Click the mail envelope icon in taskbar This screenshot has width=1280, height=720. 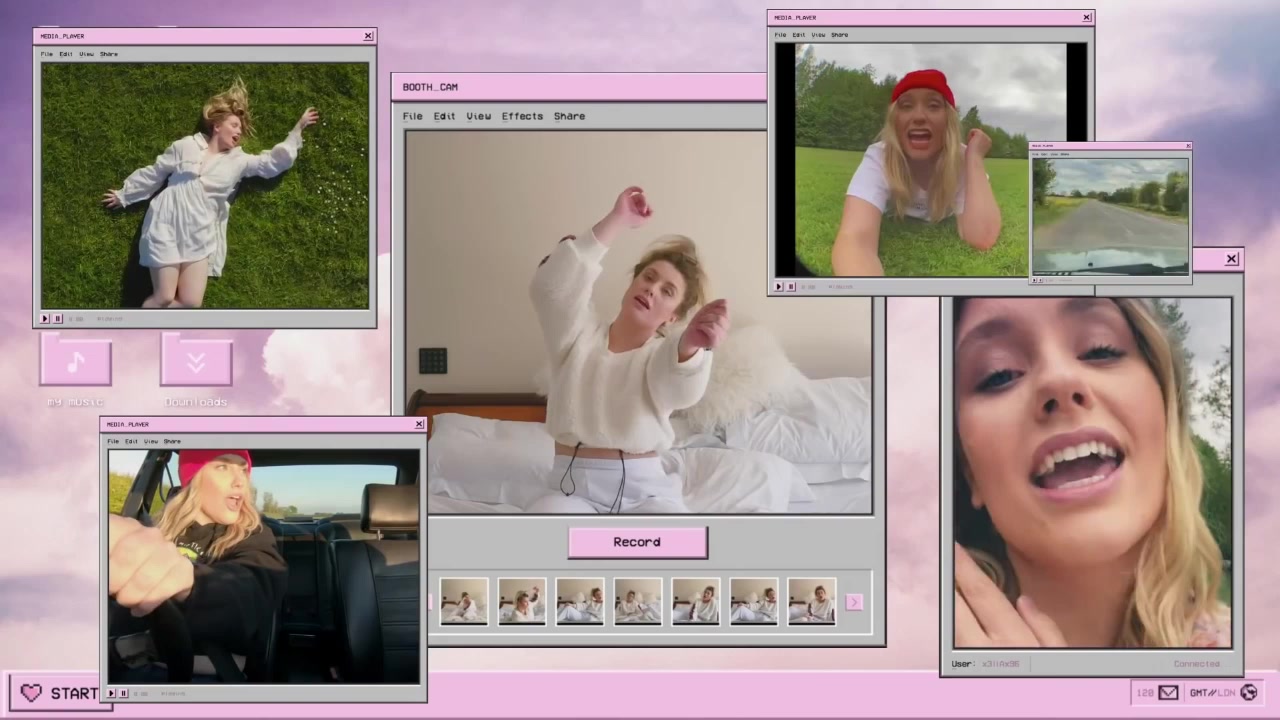1168,692
